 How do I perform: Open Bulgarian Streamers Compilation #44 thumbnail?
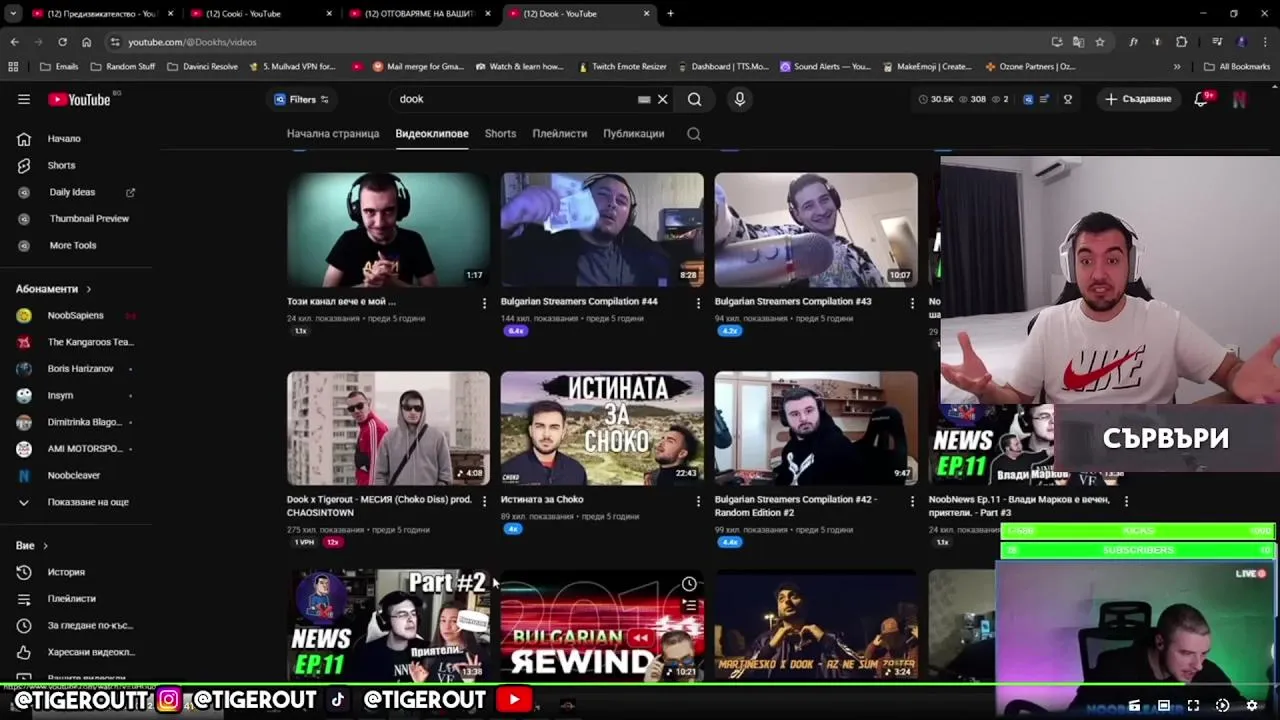pos(602,230)
